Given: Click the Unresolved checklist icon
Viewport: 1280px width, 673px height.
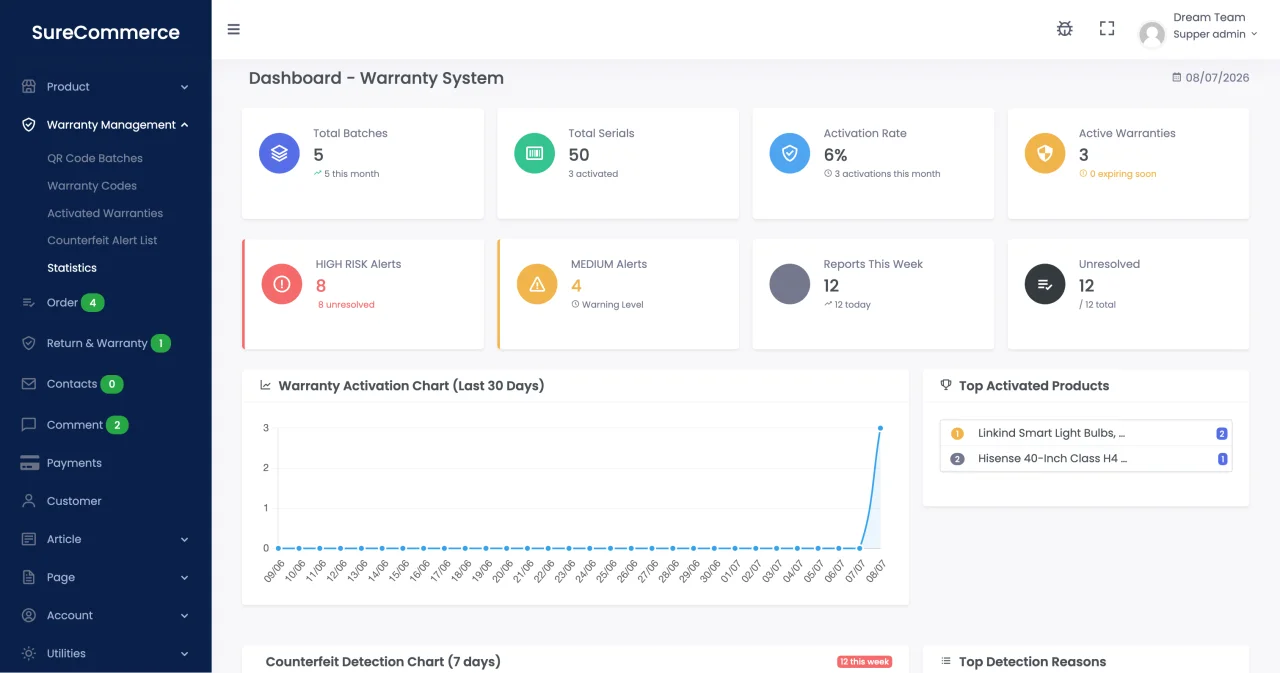Looking at the screenshot, I should pos(1045,284).
